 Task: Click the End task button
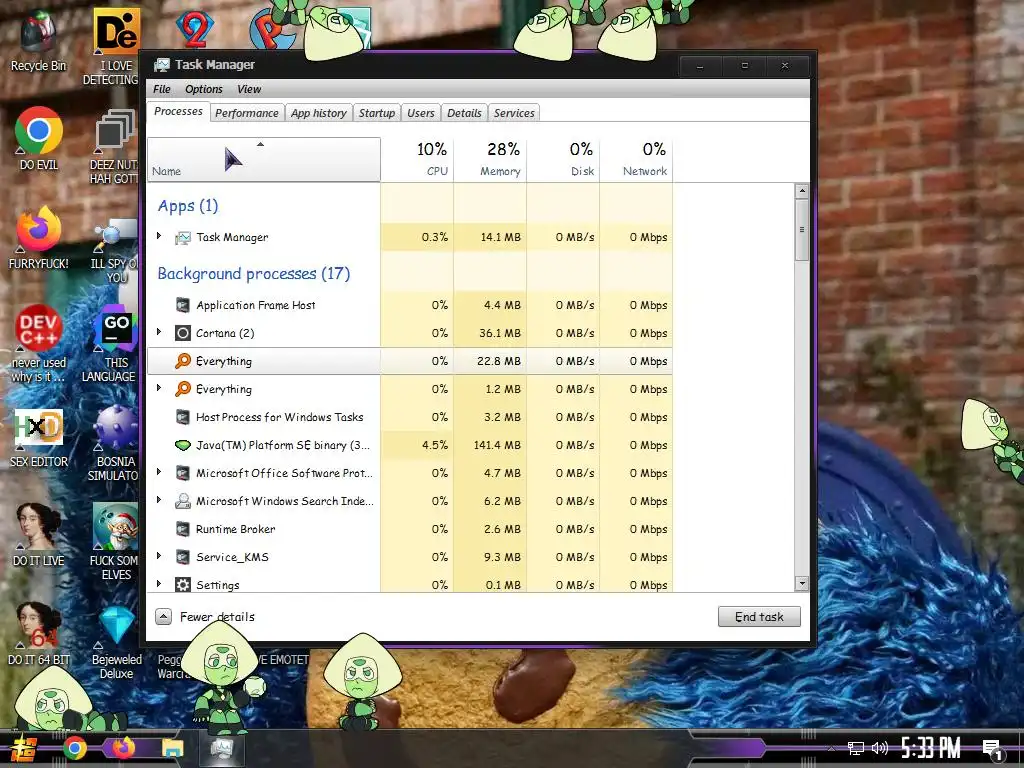[x=759, y=616]
